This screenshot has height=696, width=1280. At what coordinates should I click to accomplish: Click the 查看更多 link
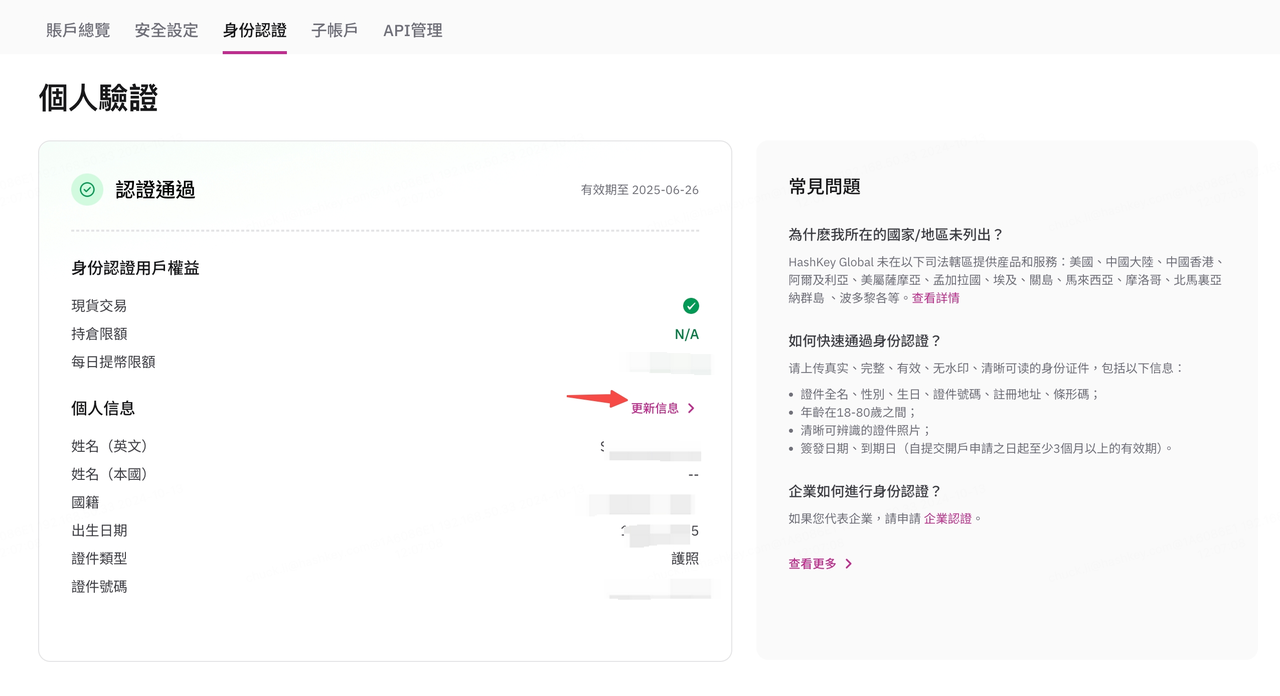point(812,564)
